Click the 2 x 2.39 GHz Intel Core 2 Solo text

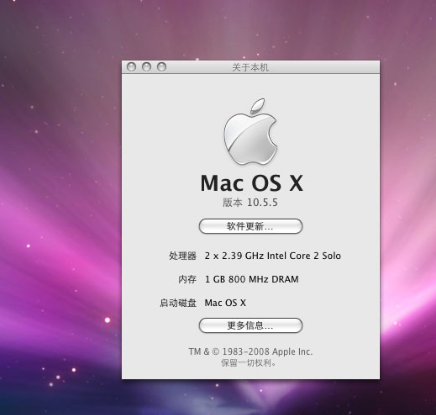[273, 256]
